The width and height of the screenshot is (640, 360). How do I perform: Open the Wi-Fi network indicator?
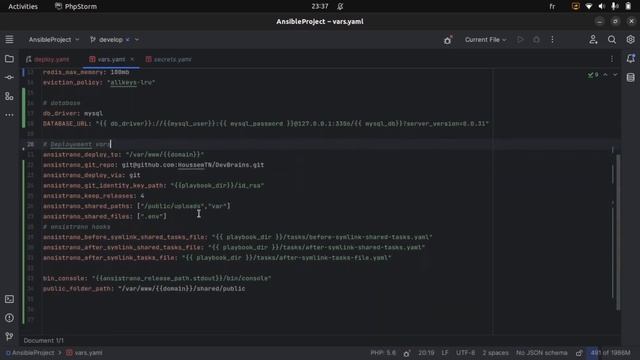click(x=589, y=7)
